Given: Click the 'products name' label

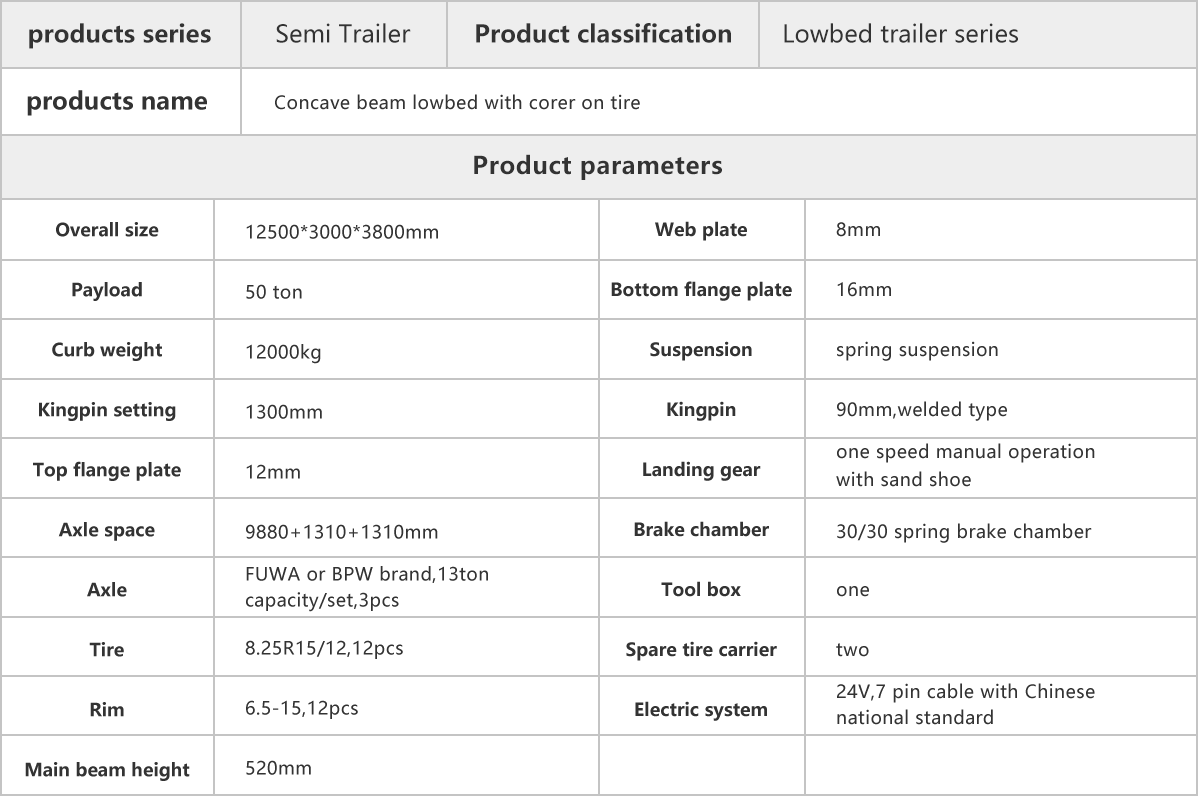Looking at the screenshot, I should (x=117, y=101).
